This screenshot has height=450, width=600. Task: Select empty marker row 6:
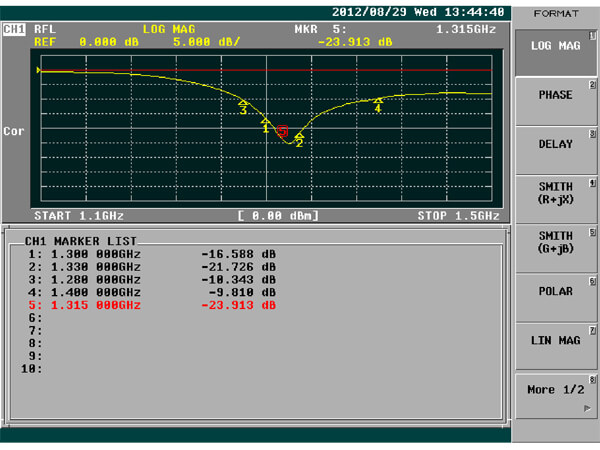point(35,318)
